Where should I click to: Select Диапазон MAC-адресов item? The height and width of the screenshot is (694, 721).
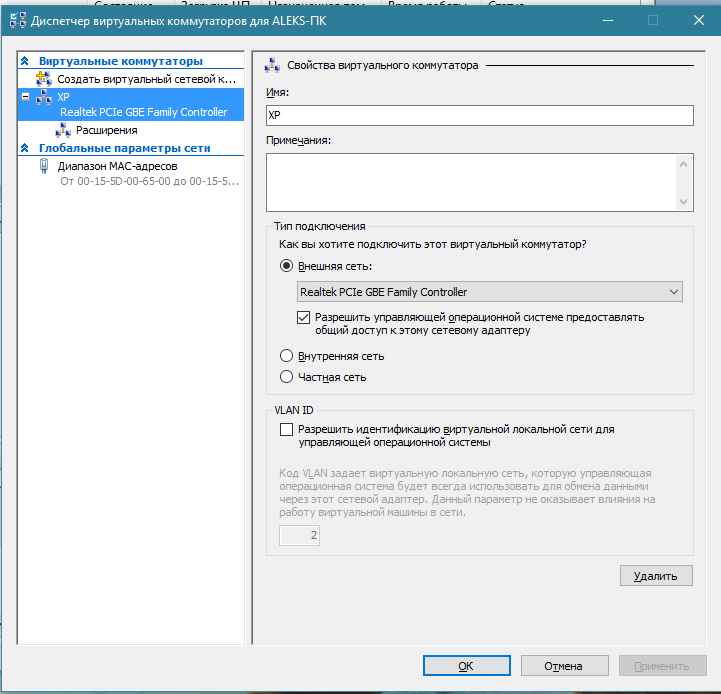pos(117,166)
